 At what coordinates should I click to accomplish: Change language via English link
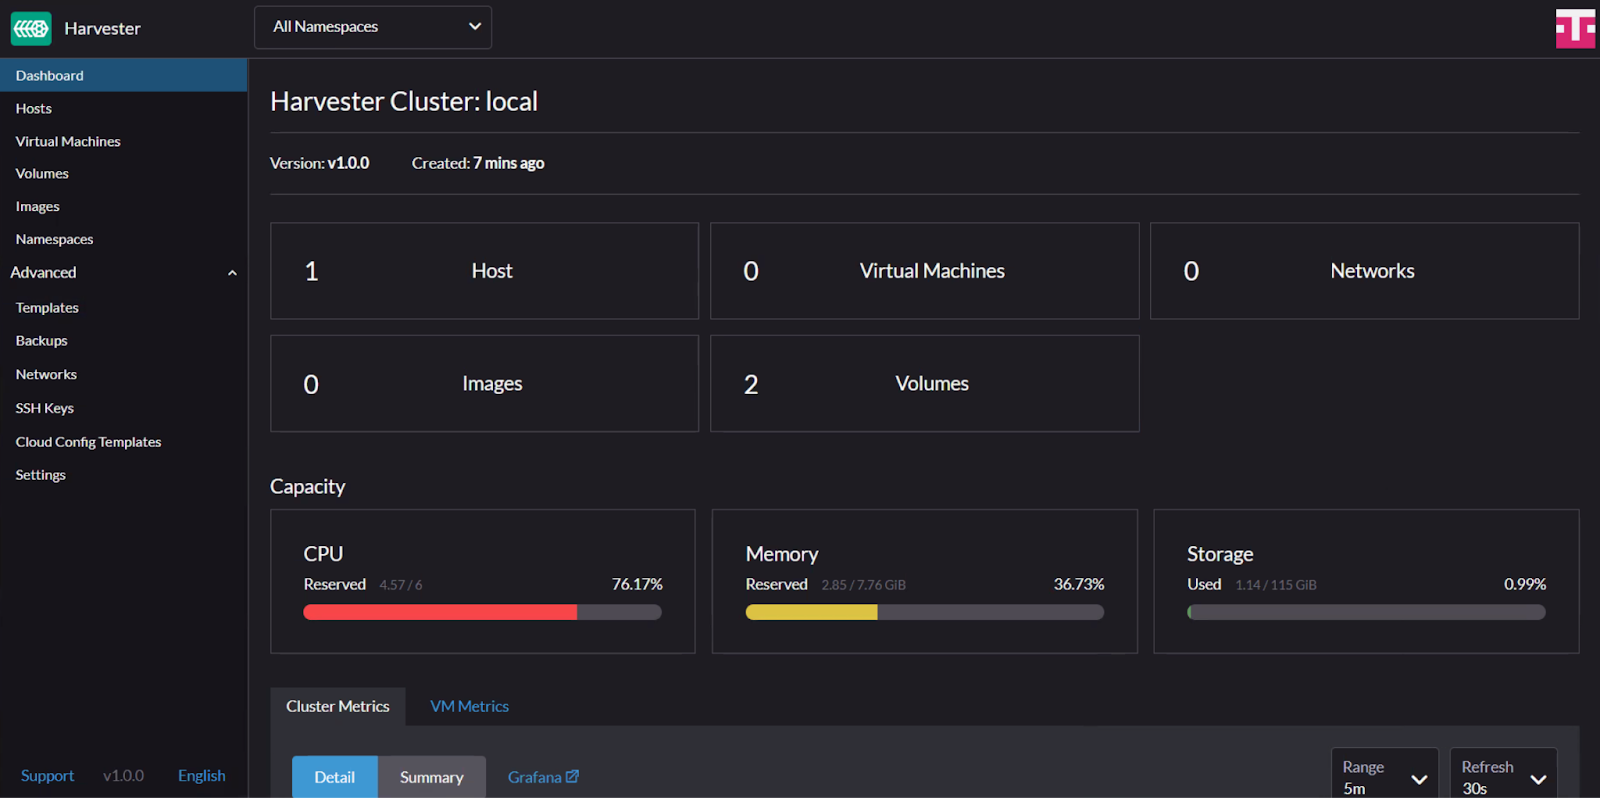click(x=201, y=775)
